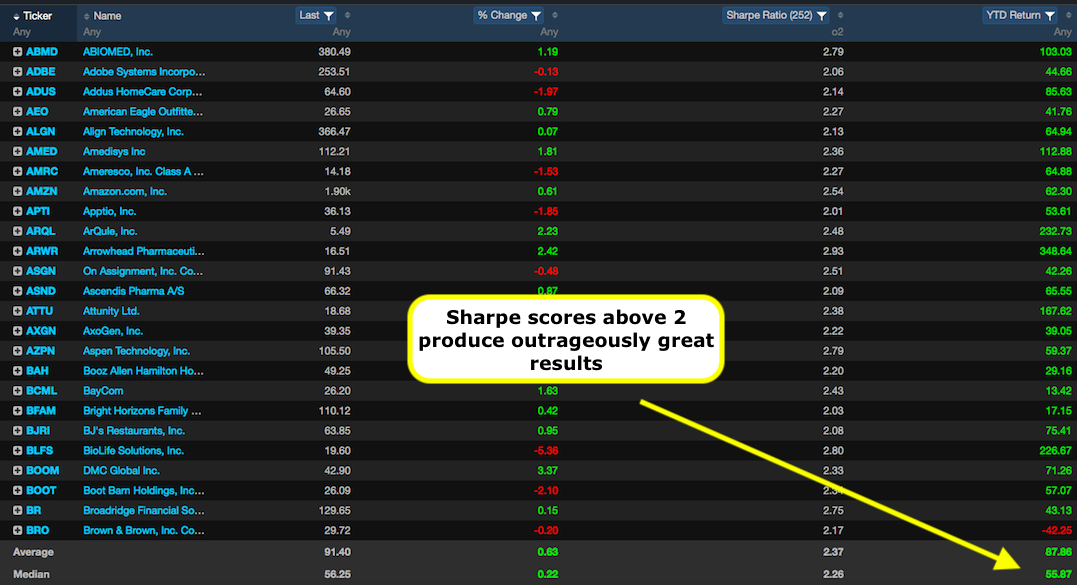The image size is (1077, 585).
Task: Open the Attunity Ltd. name link
Action: 111,310
